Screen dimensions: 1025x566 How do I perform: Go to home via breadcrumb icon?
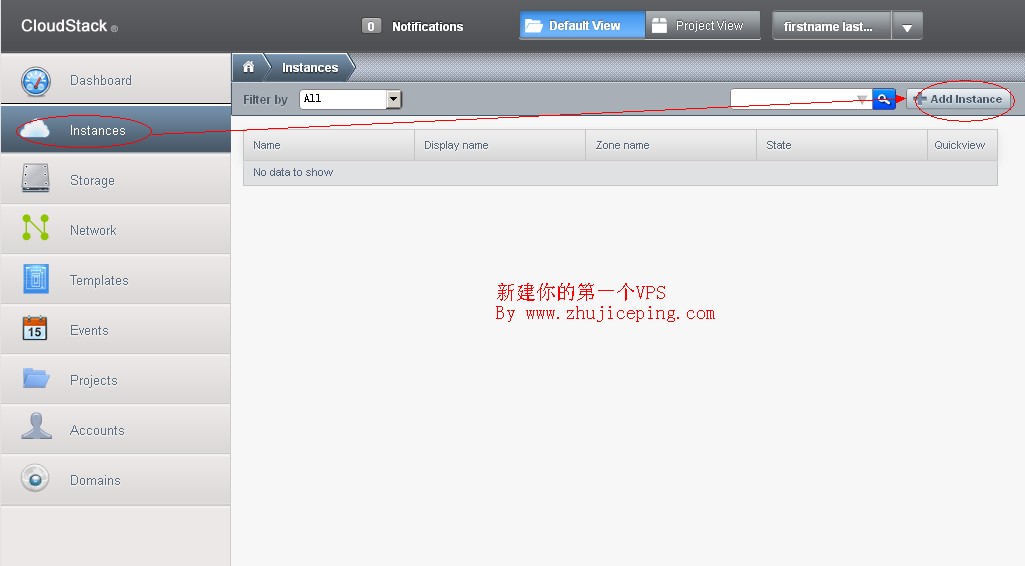click(x=248, y=67)
